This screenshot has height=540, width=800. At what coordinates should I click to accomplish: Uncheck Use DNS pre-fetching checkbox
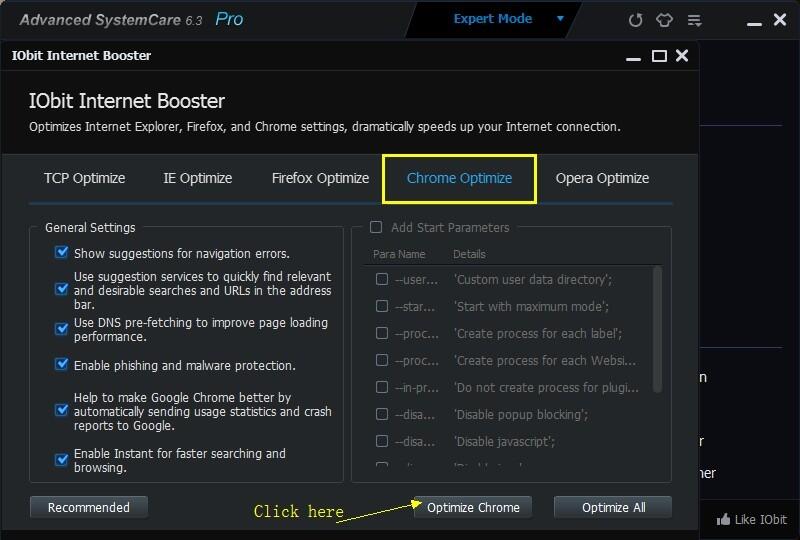(x=61, y=329)
